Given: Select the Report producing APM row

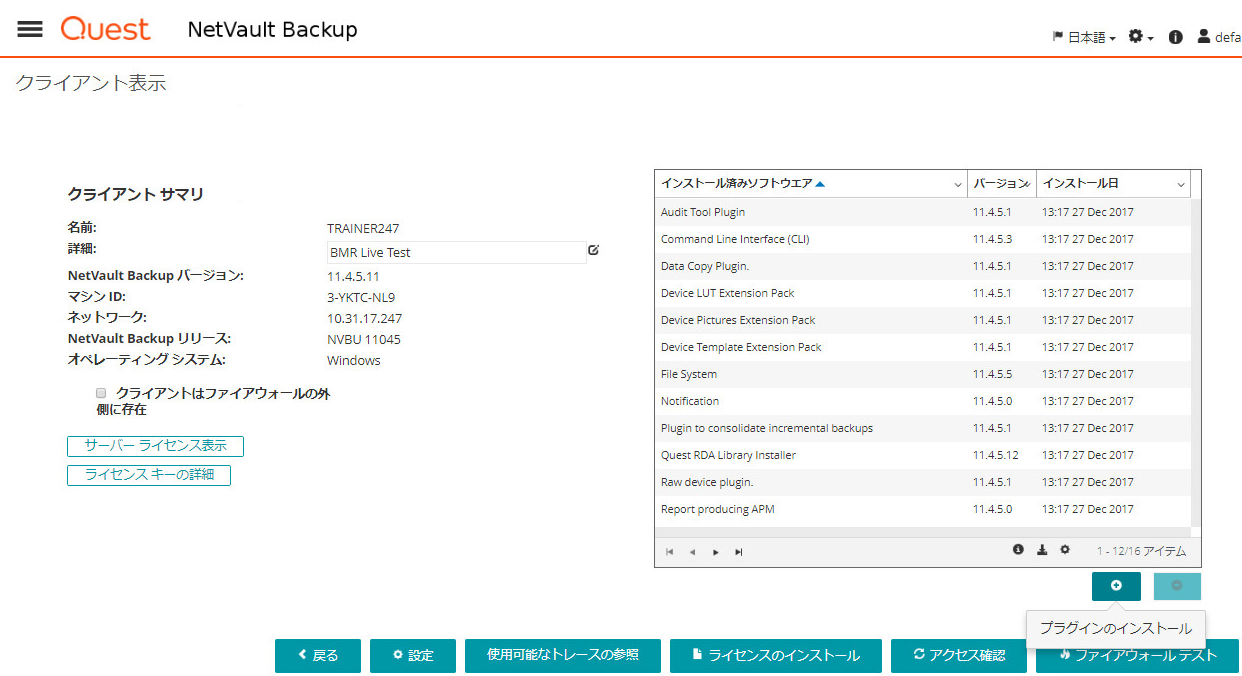Looking at the screenshot, I should 922,509.
